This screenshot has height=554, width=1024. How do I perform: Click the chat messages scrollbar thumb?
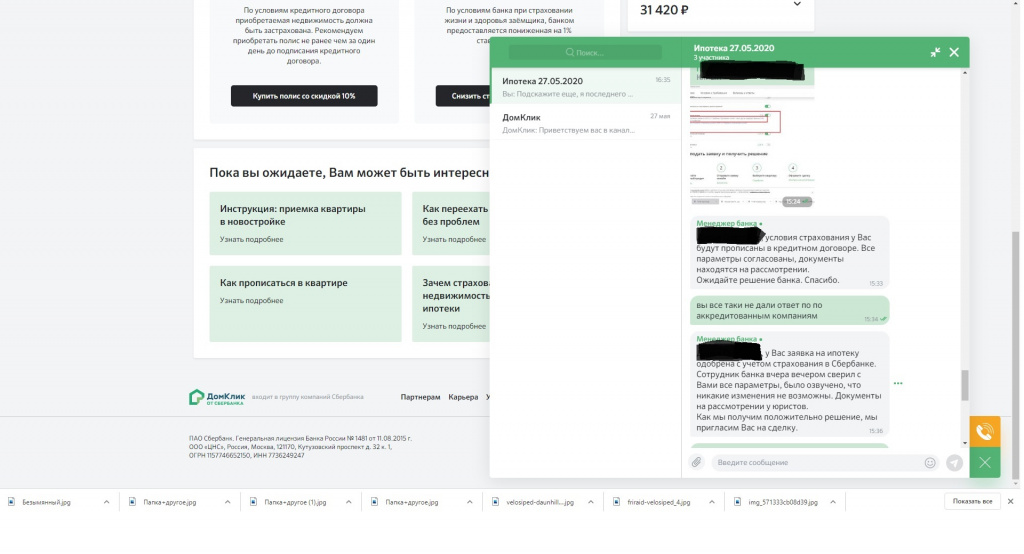tap(965, 385)
